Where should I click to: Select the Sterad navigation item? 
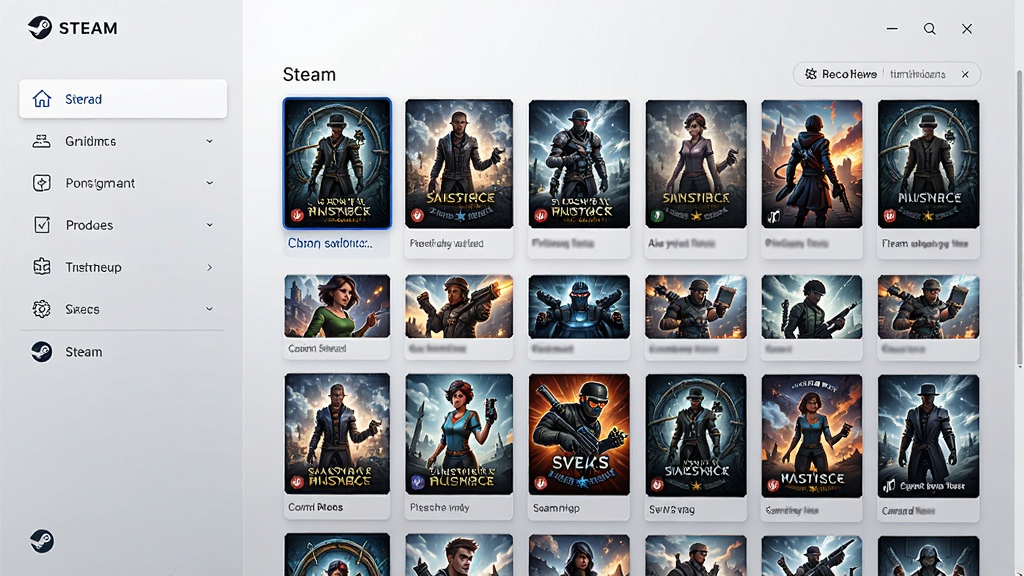(123, 99)
